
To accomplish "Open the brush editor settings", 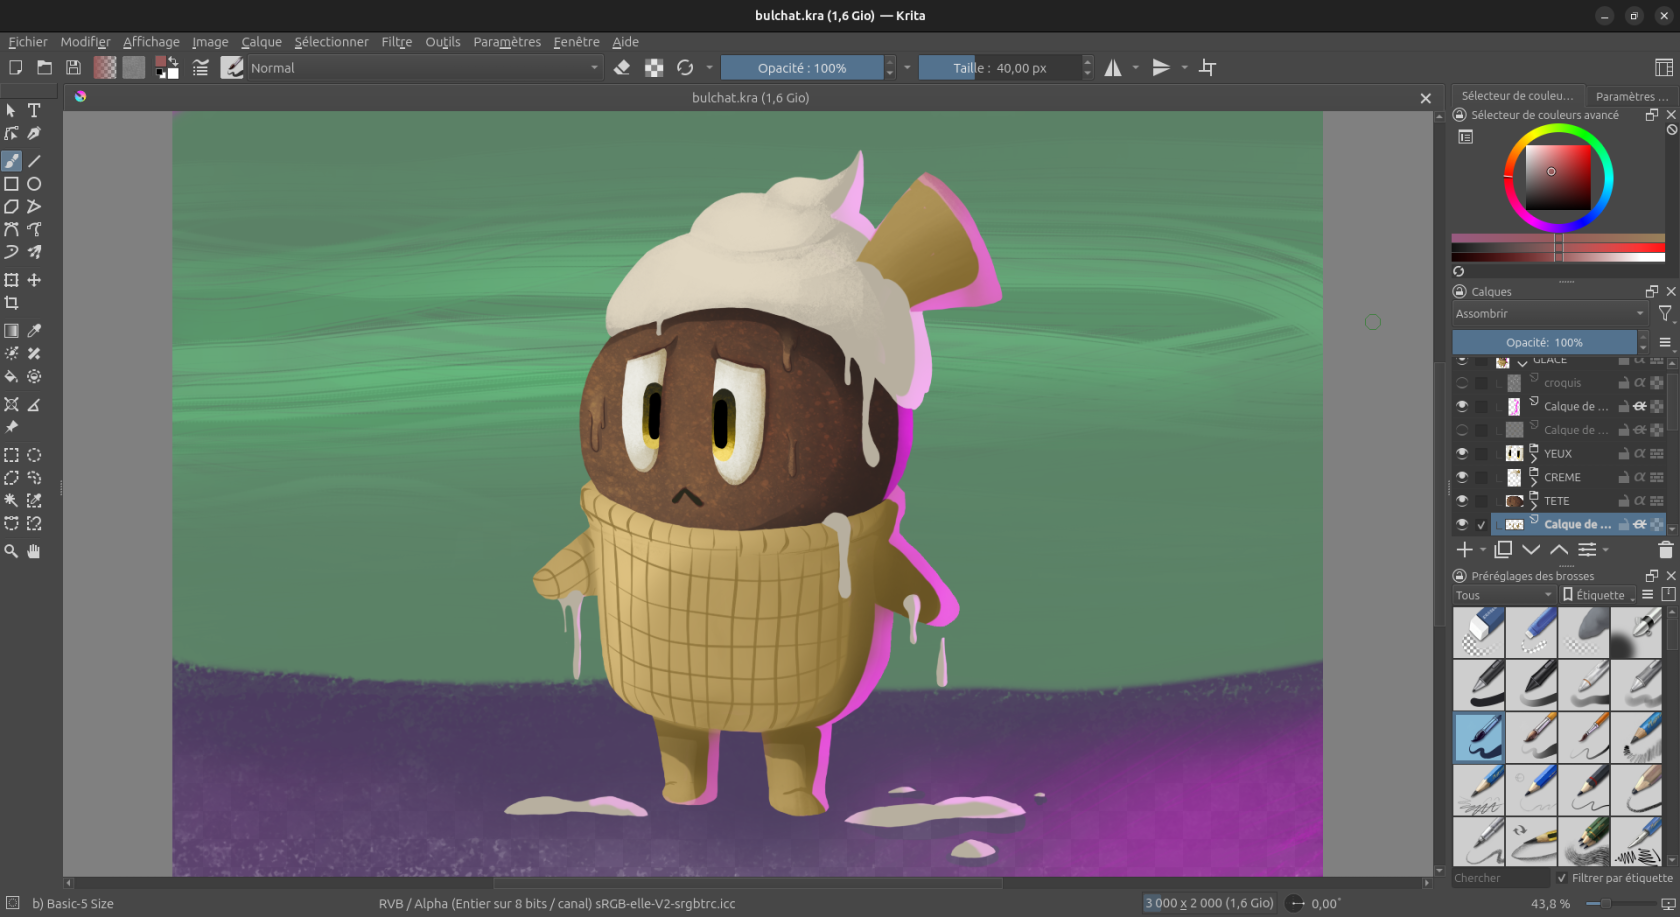I will click(201, 68).
